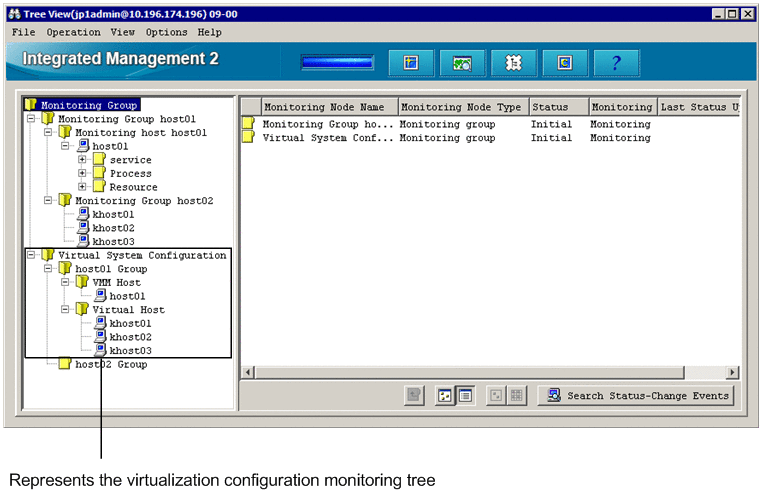Screen dimensions: 762x494
Task: Click the Search Status-Change Events button
Action: (x=636, y=396)
